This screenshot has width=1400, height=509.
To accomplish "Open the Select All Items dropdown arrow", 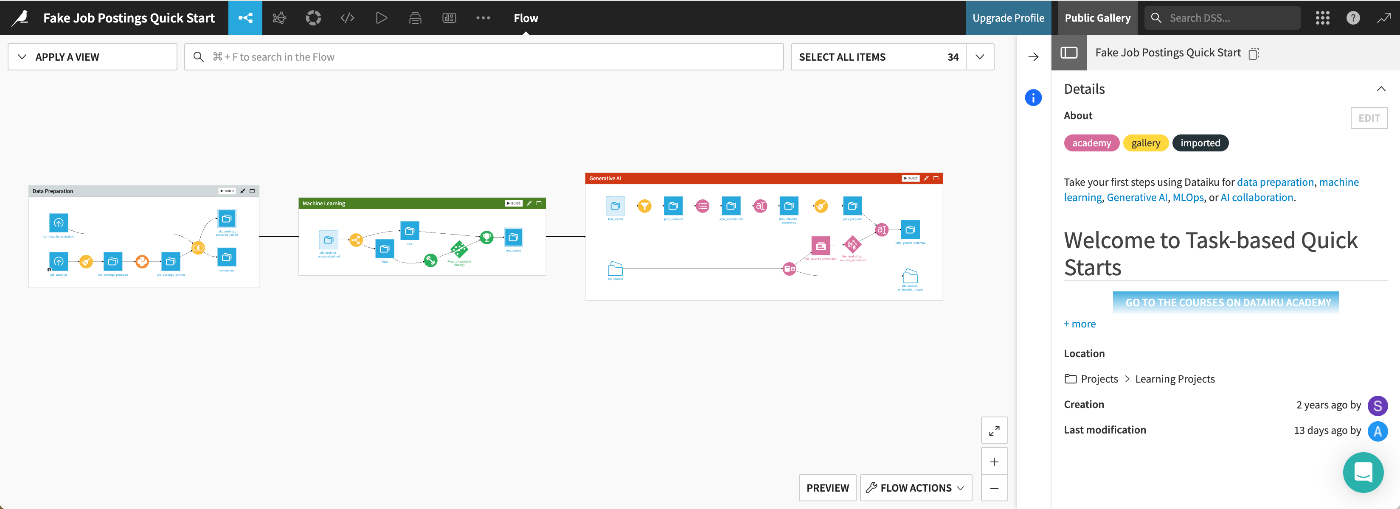I will [981, 57].
